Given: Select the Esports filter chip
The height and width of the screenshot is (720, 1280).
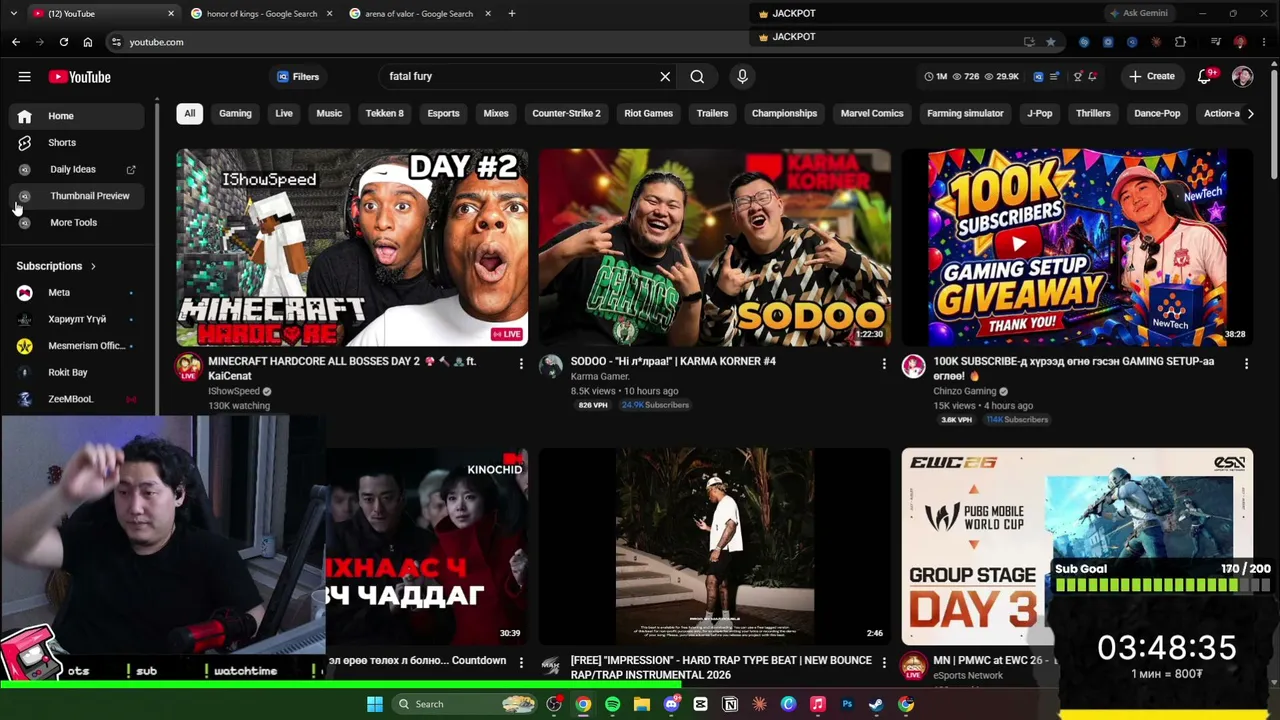Looking at the screenshot, I should 443,113.
